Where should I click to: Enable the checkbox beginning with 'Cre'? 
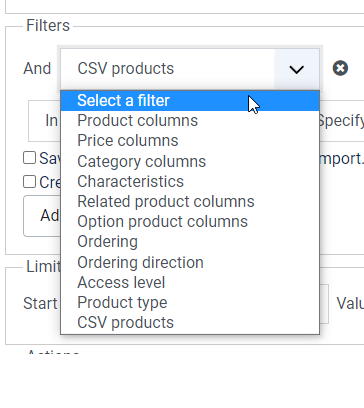pyautogui.click(x=29, y=182)
